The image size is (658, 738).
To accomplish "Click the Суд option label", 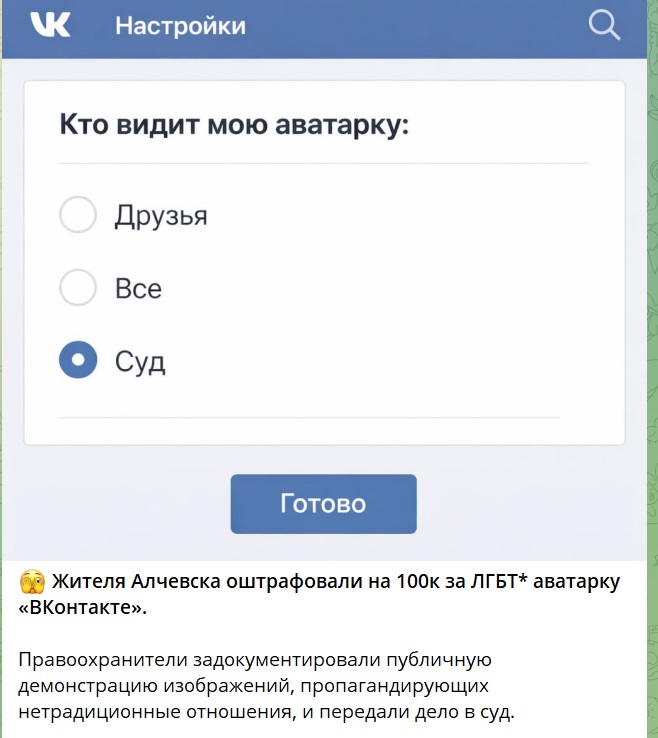I will 140,361.
